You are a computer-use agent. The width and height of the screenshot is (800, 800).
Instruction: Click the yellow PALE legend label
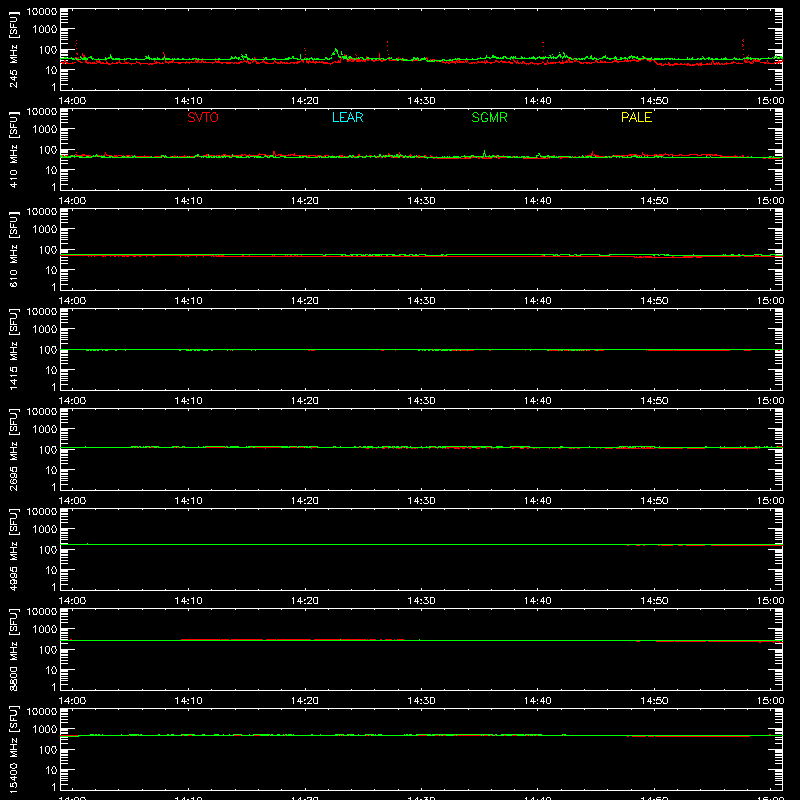pos(636,117)
